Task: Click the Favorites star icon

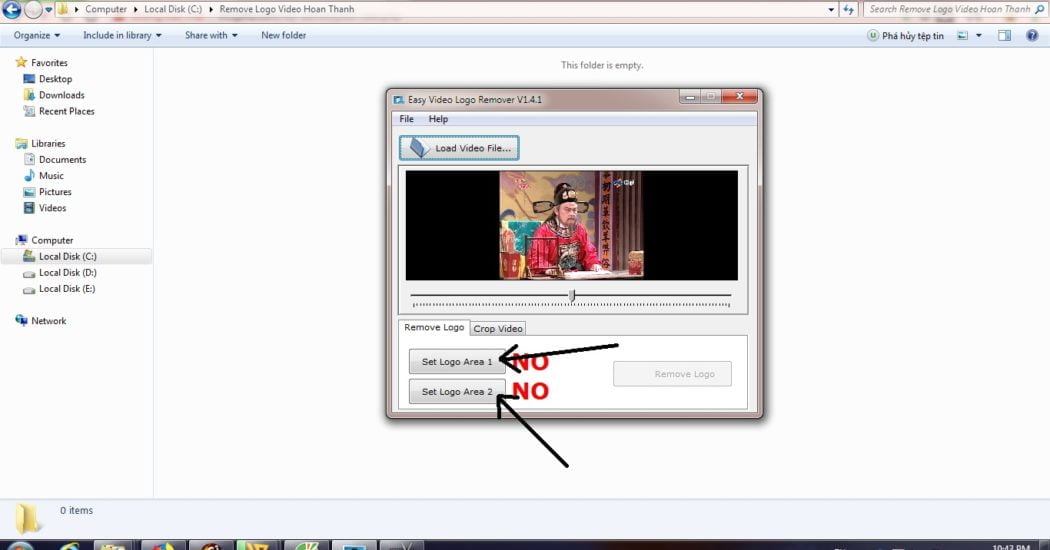Action: pyautogui.click(x=21, y=62)
